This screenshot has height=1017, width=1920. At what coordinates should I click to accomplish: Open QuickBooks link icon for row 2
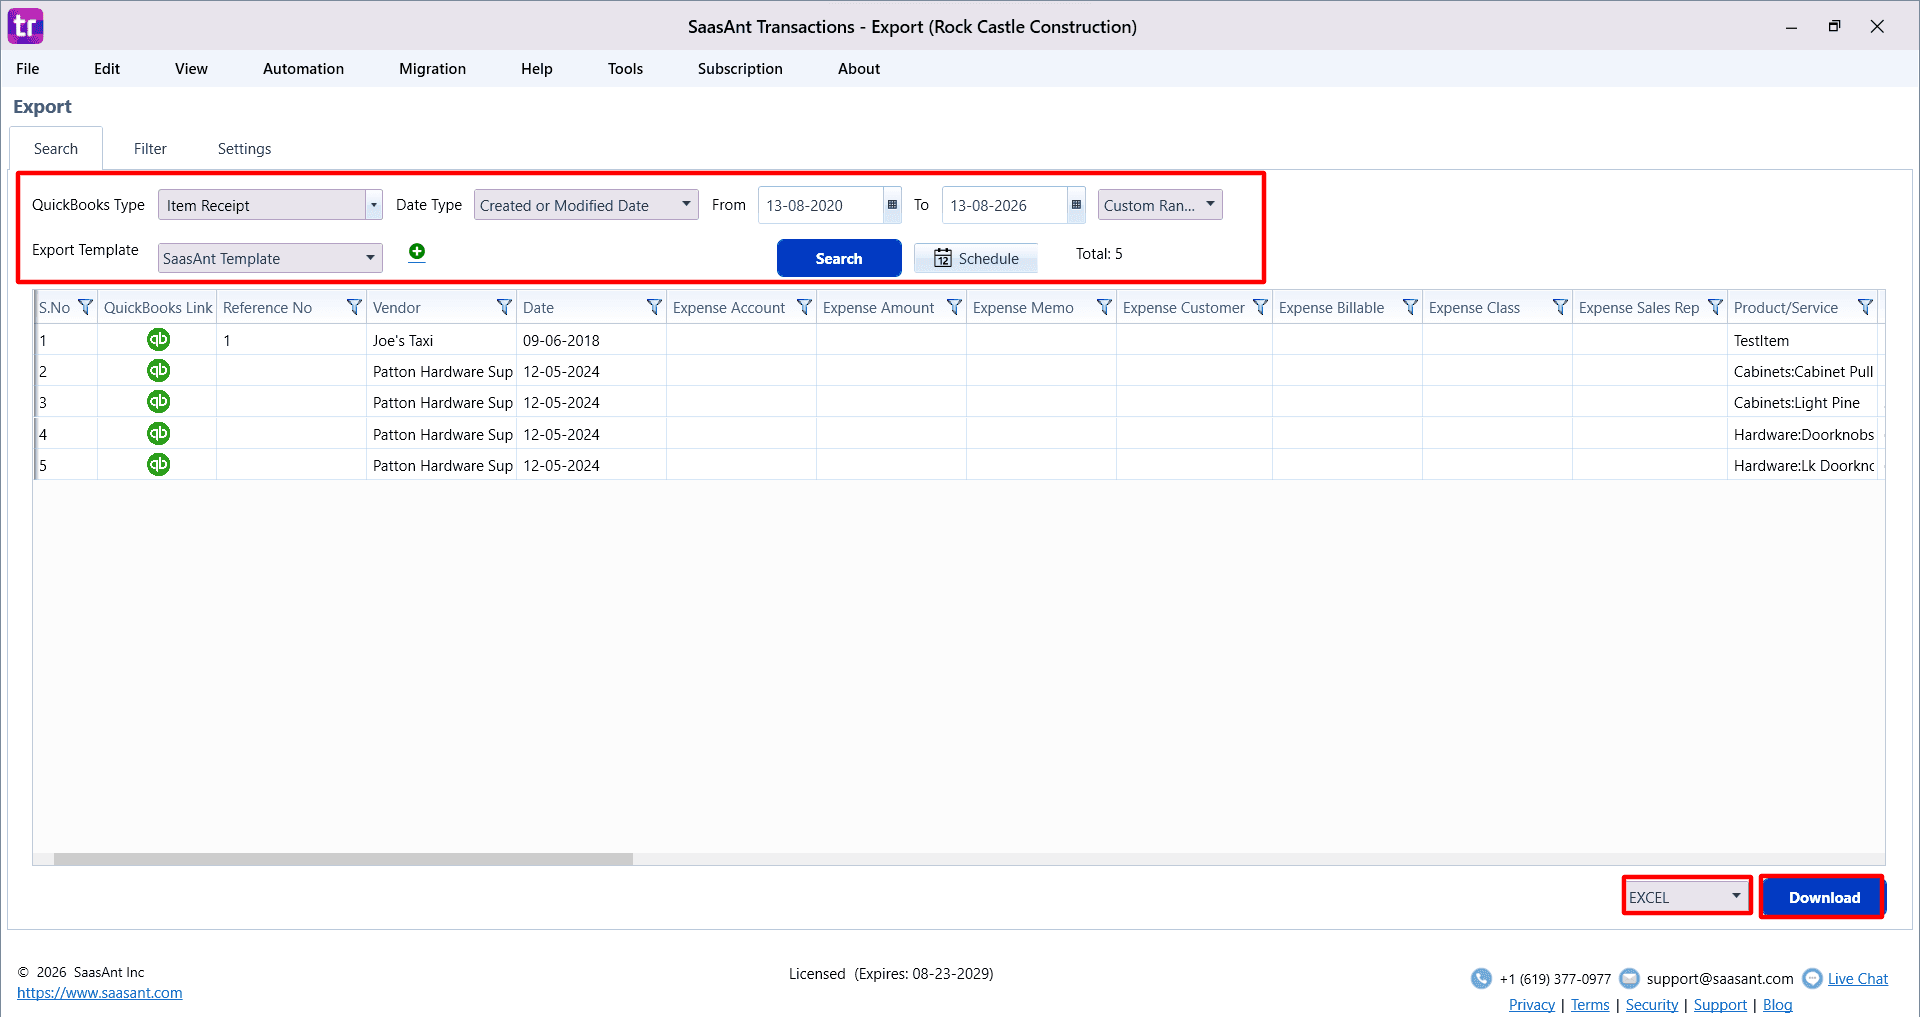(x=158, y=371)
